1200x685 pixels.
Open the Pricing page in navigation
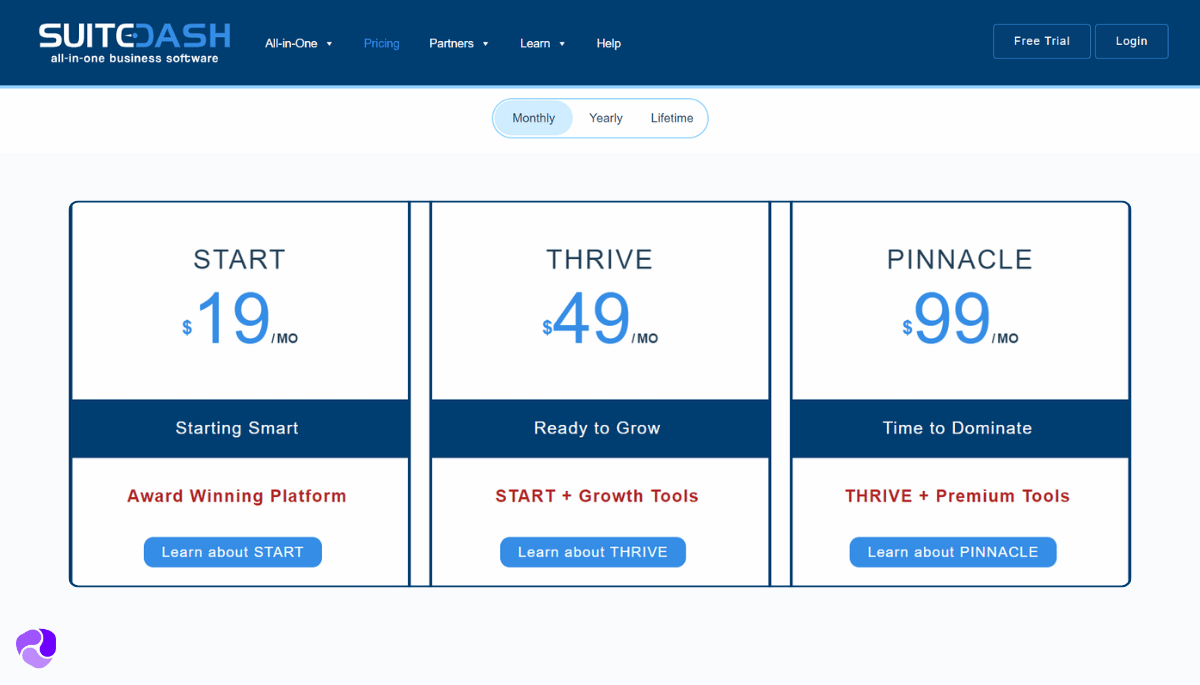click(x=381, y=44)
